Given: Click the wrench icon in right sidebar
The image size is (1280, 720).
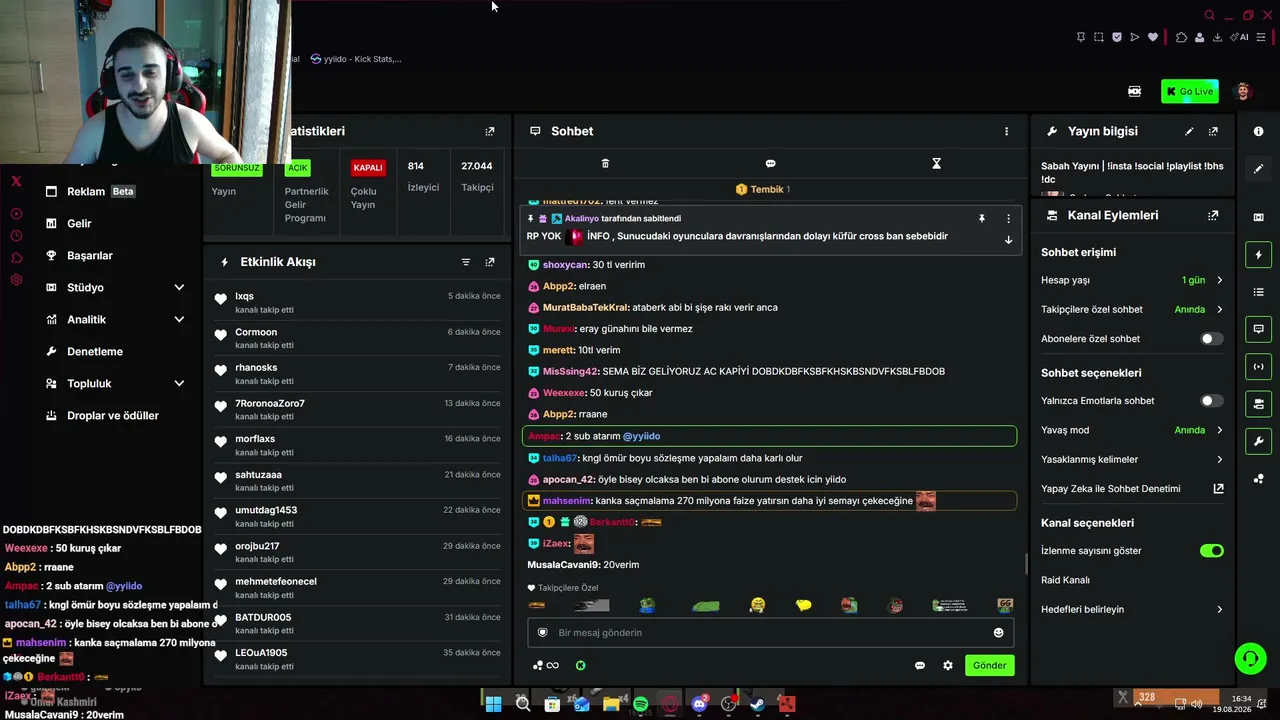Looking at the screenshot, I should (1258, 441).
